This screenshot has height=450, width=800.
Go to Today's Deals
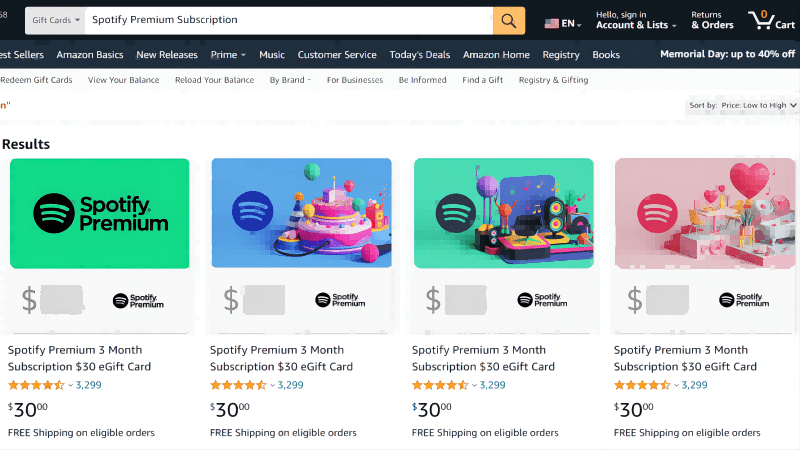click(420, 55)
